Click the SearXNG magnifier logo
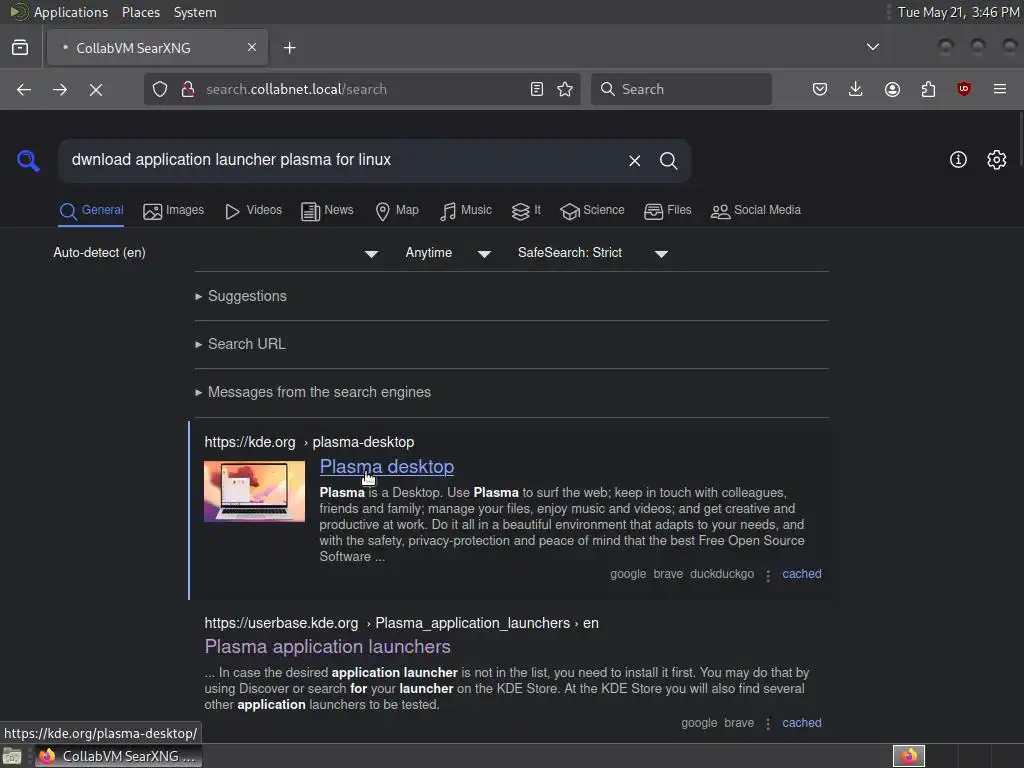Screen dimensions: 1024x768 28,161
